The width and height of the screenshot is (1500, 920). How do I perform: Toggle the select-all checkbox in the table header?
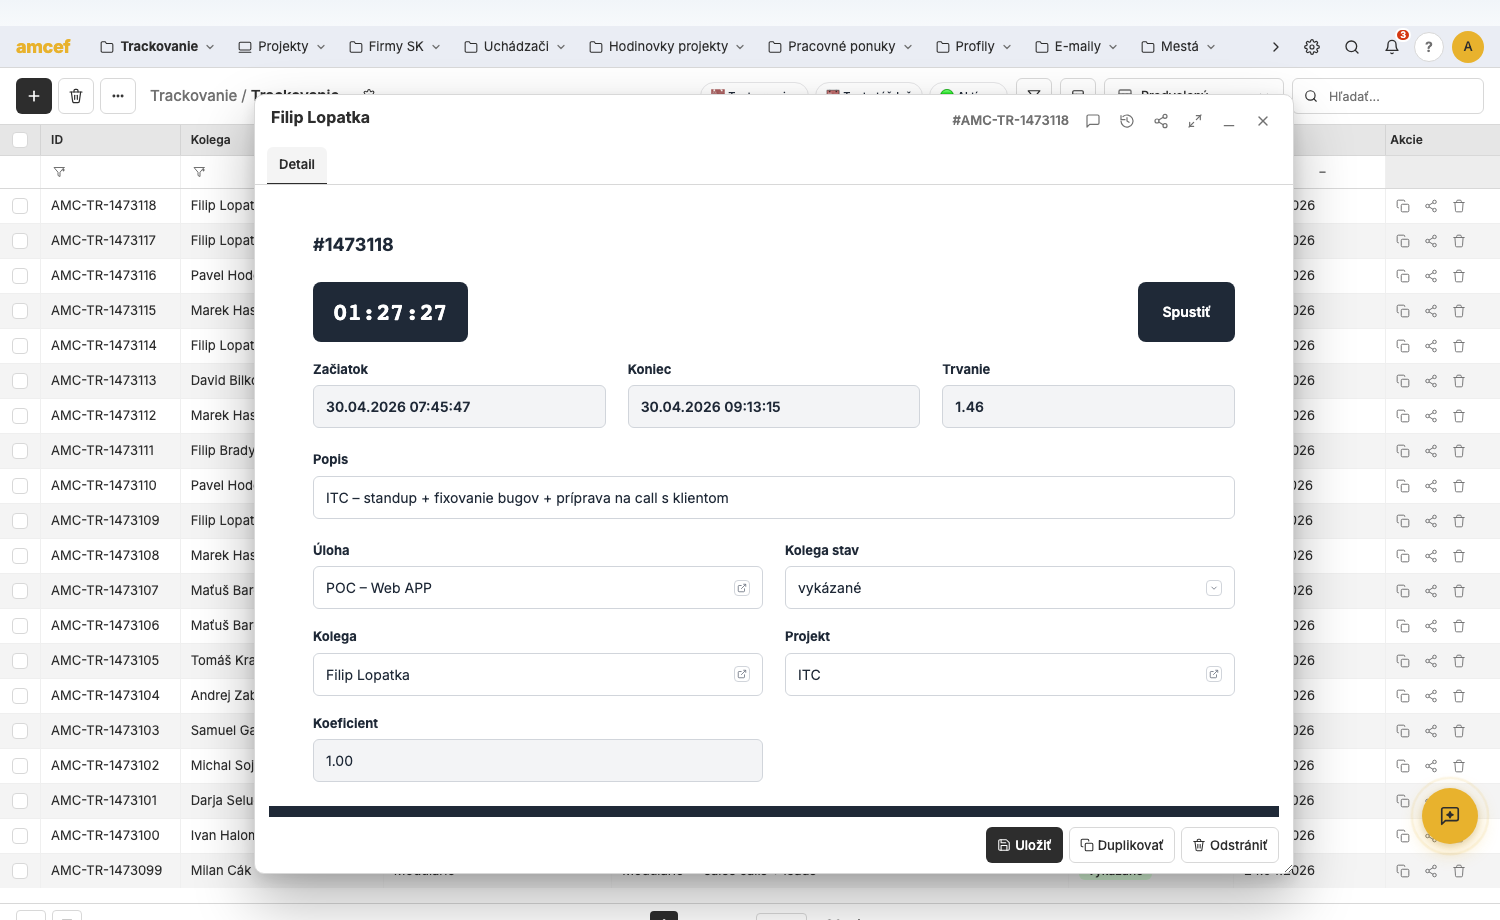[20, 140]
